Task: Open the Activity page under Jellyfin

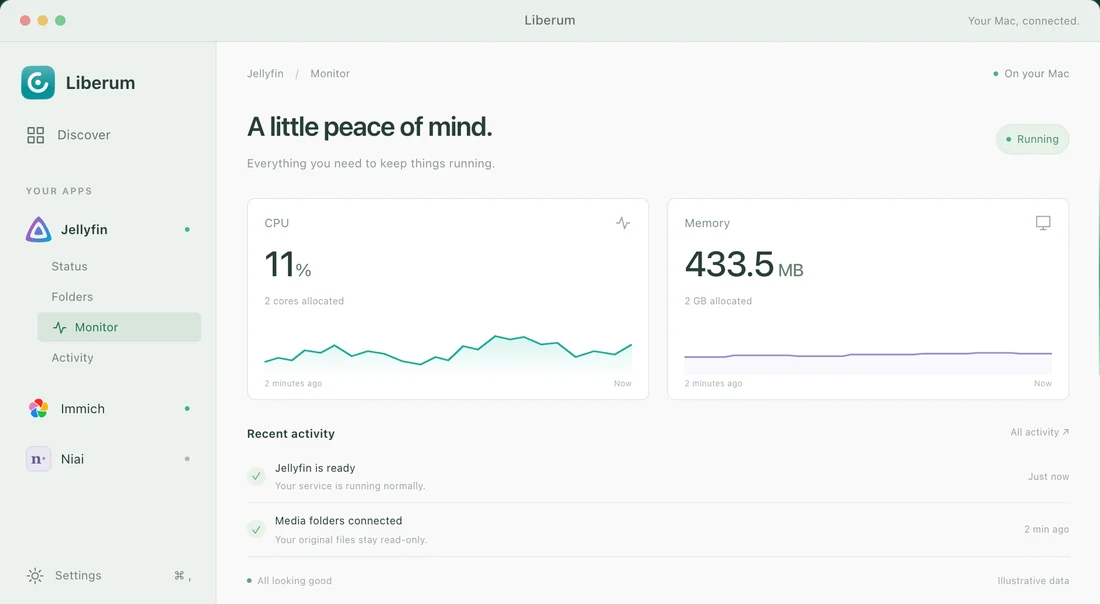Action: click(x=72, y=358)
